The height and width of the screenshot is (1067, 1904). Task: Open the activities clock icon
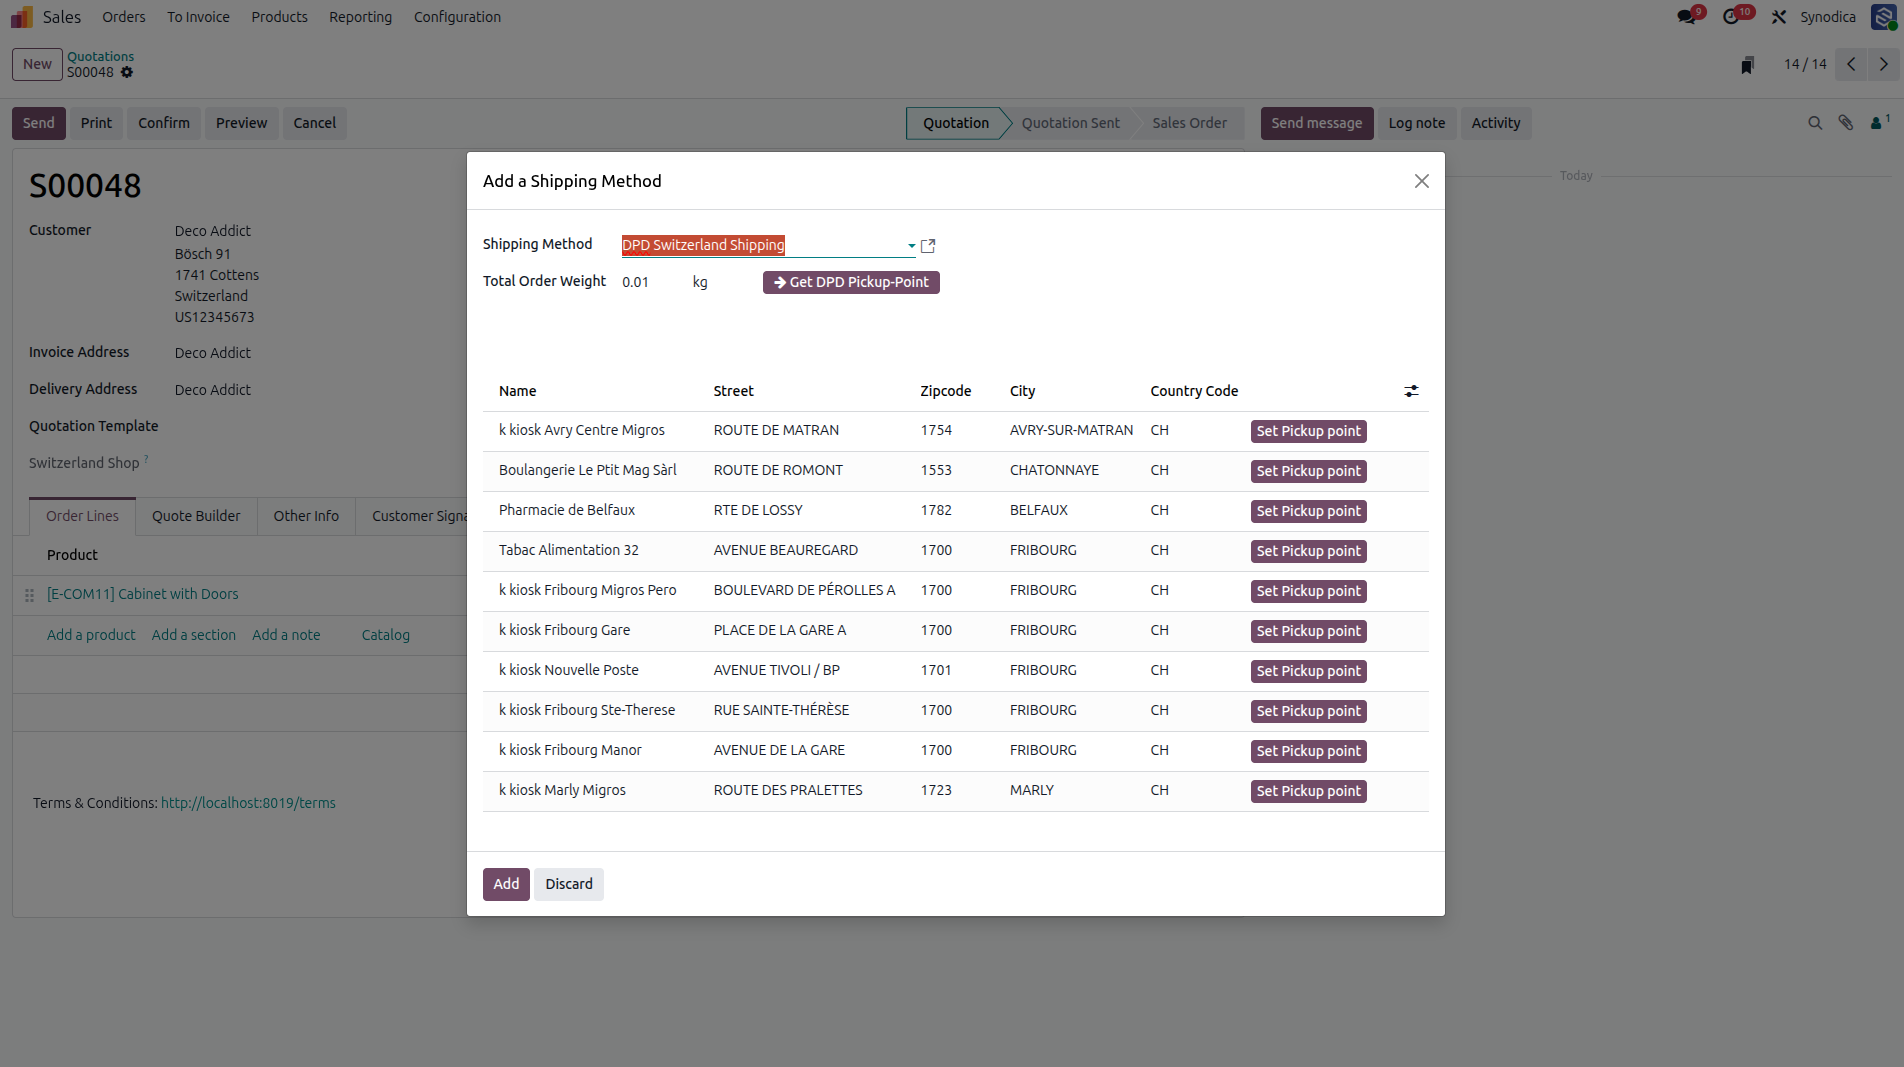1732,17
